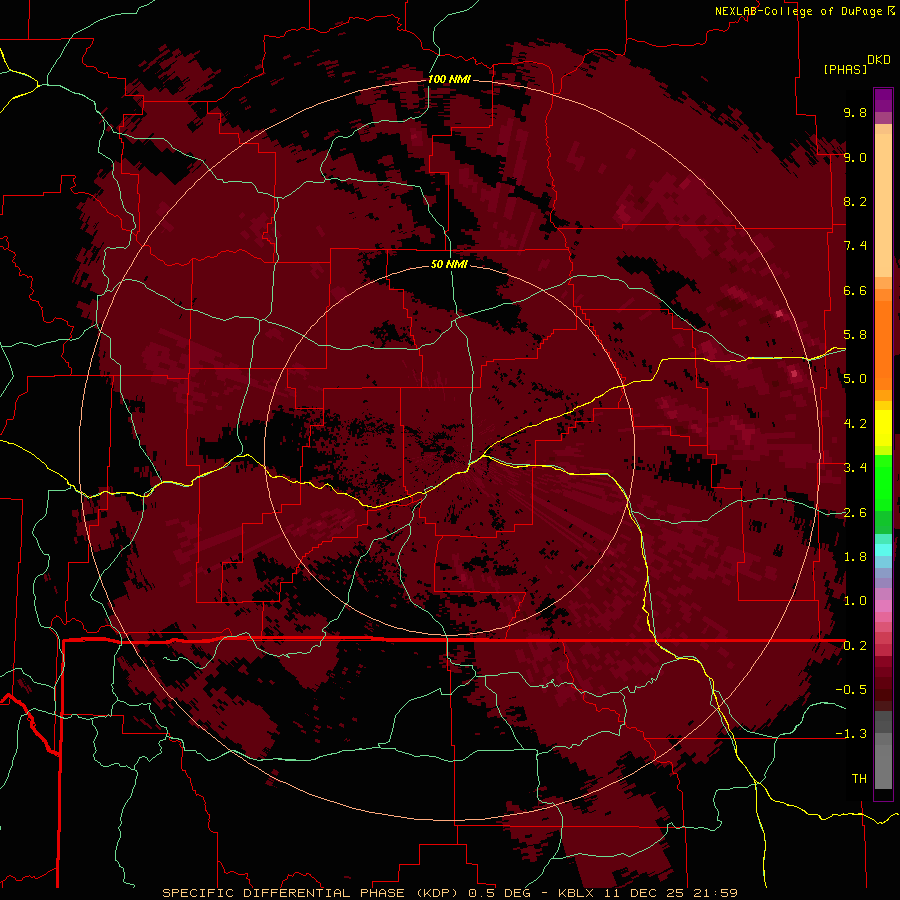Click the 5.0 value on color scale
The width and height of the screenshot is (900, 900).
pyautogui.click(x=855, y=379)
